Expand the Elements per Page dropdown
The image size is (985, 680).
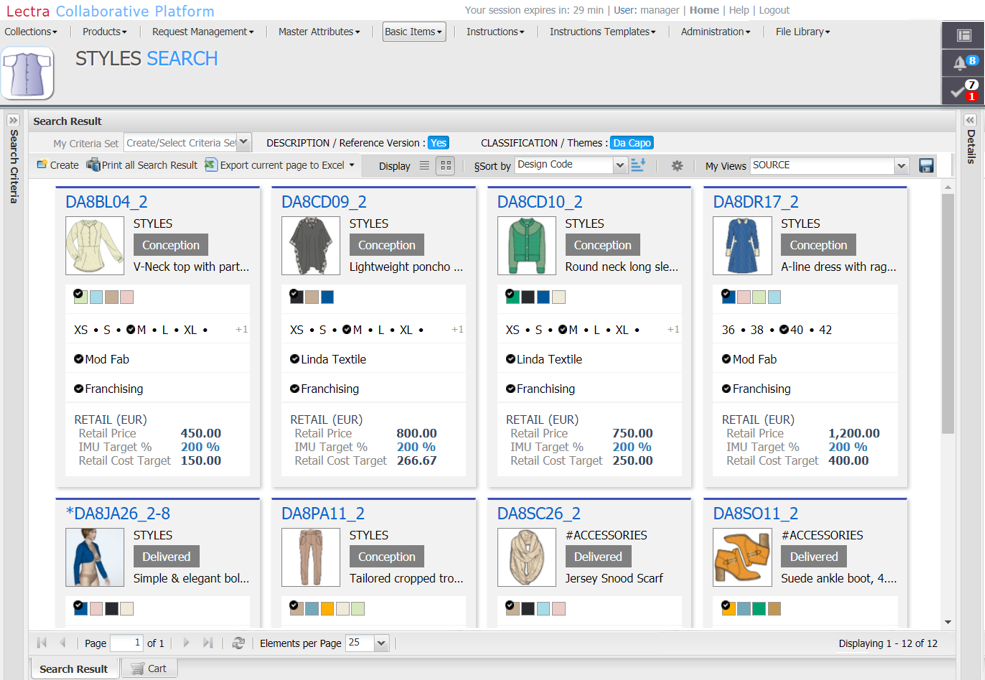coord(381,643)
